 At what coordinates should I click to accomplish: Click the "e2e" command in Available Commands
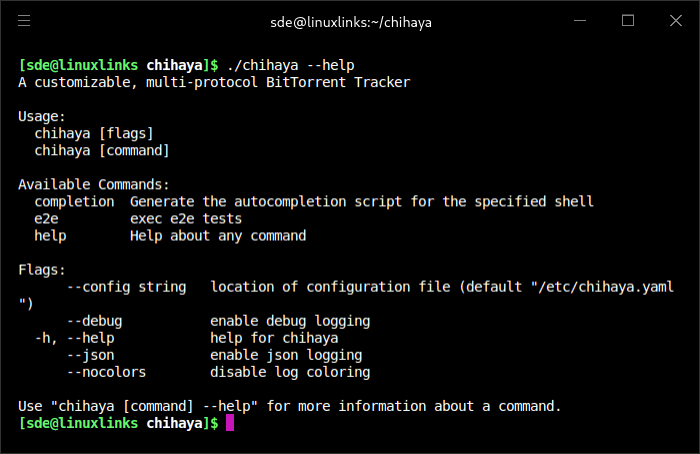[46, 218]
